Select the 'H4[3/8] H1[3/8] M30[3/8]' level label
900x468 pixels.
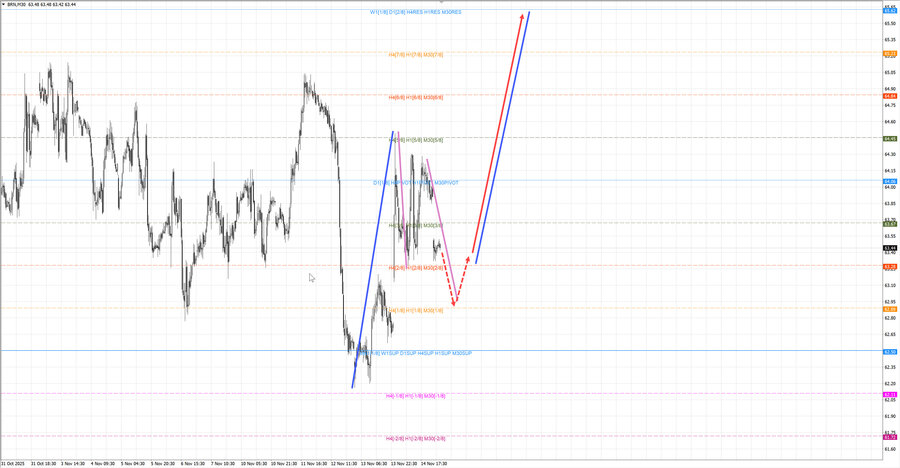(416, 225)
